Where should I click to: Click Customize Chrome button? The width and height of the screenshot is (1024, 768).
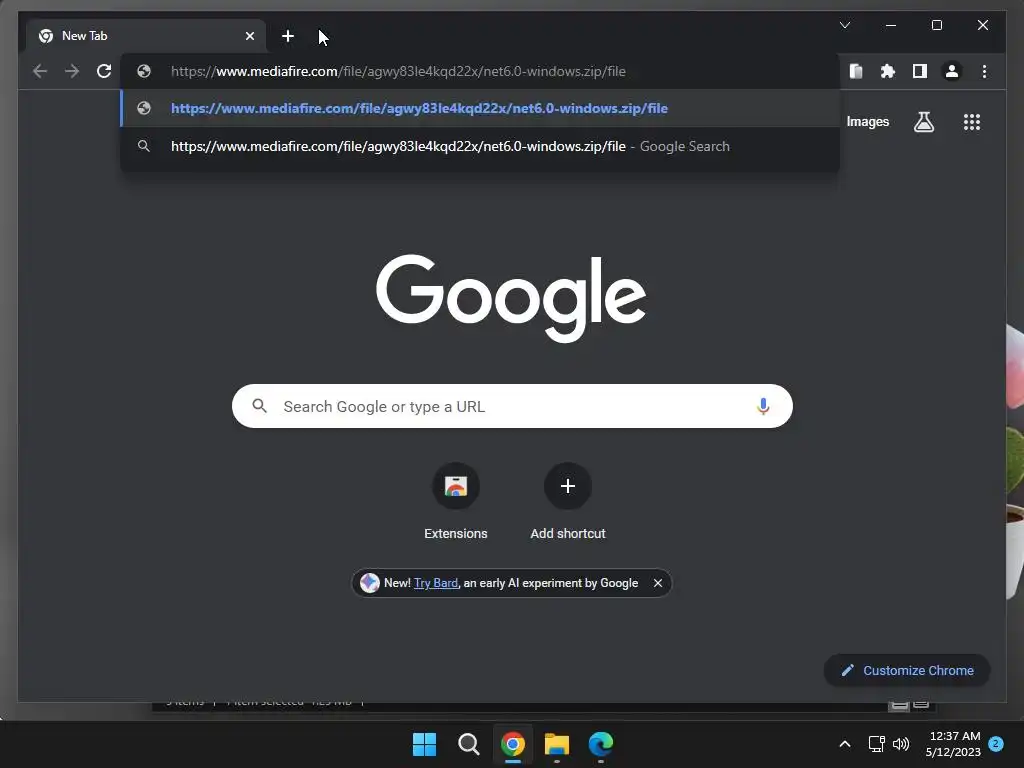point(907,671)
